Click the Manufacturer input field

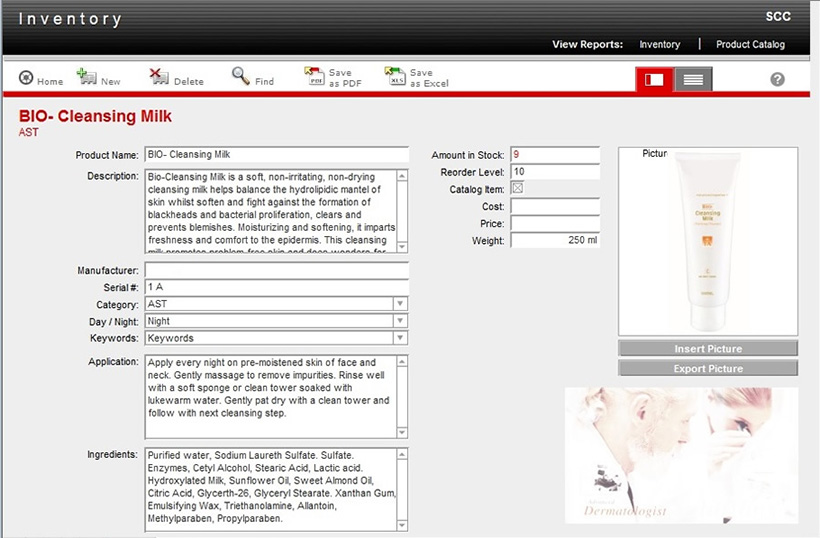(x=276, y=271)
